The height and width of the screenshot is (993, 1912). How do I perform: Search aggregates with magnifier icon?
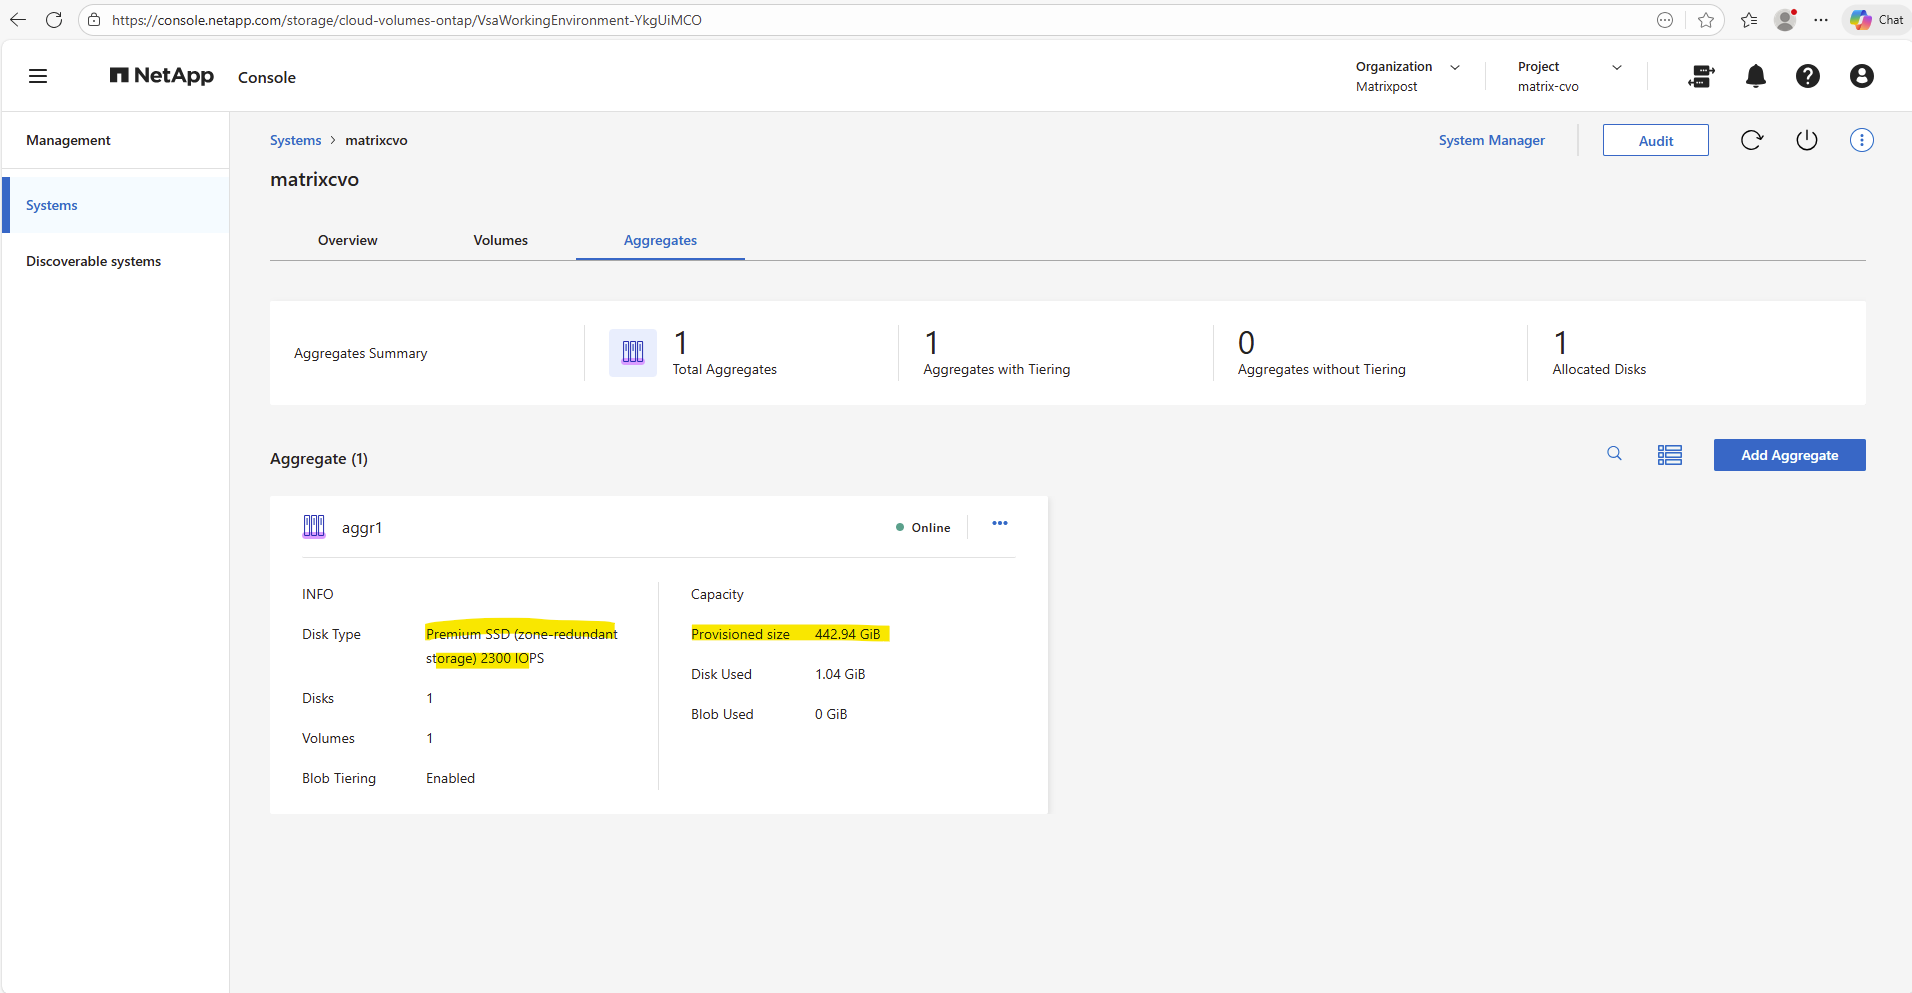(x=1614, y=454)
